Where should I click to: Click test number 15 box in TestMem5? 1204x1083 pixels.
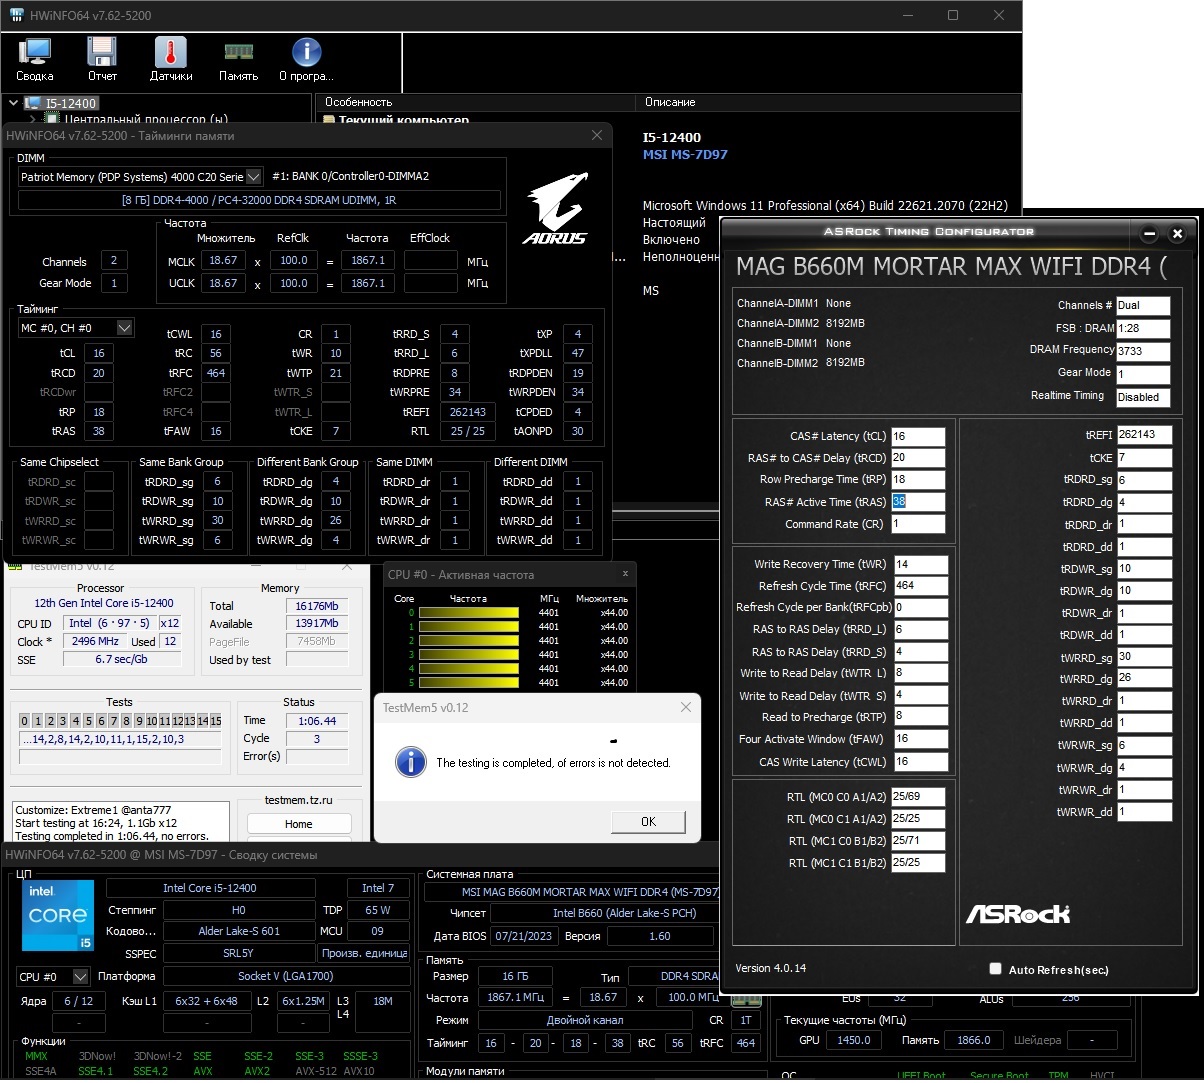coord(215,721)
